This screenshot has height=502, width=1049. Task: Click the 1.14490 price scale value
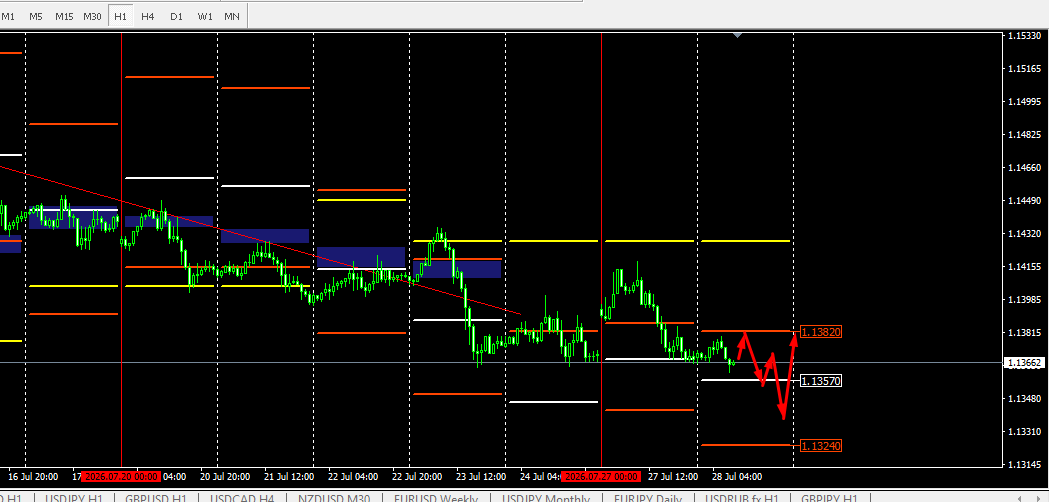coord(1024,201)
